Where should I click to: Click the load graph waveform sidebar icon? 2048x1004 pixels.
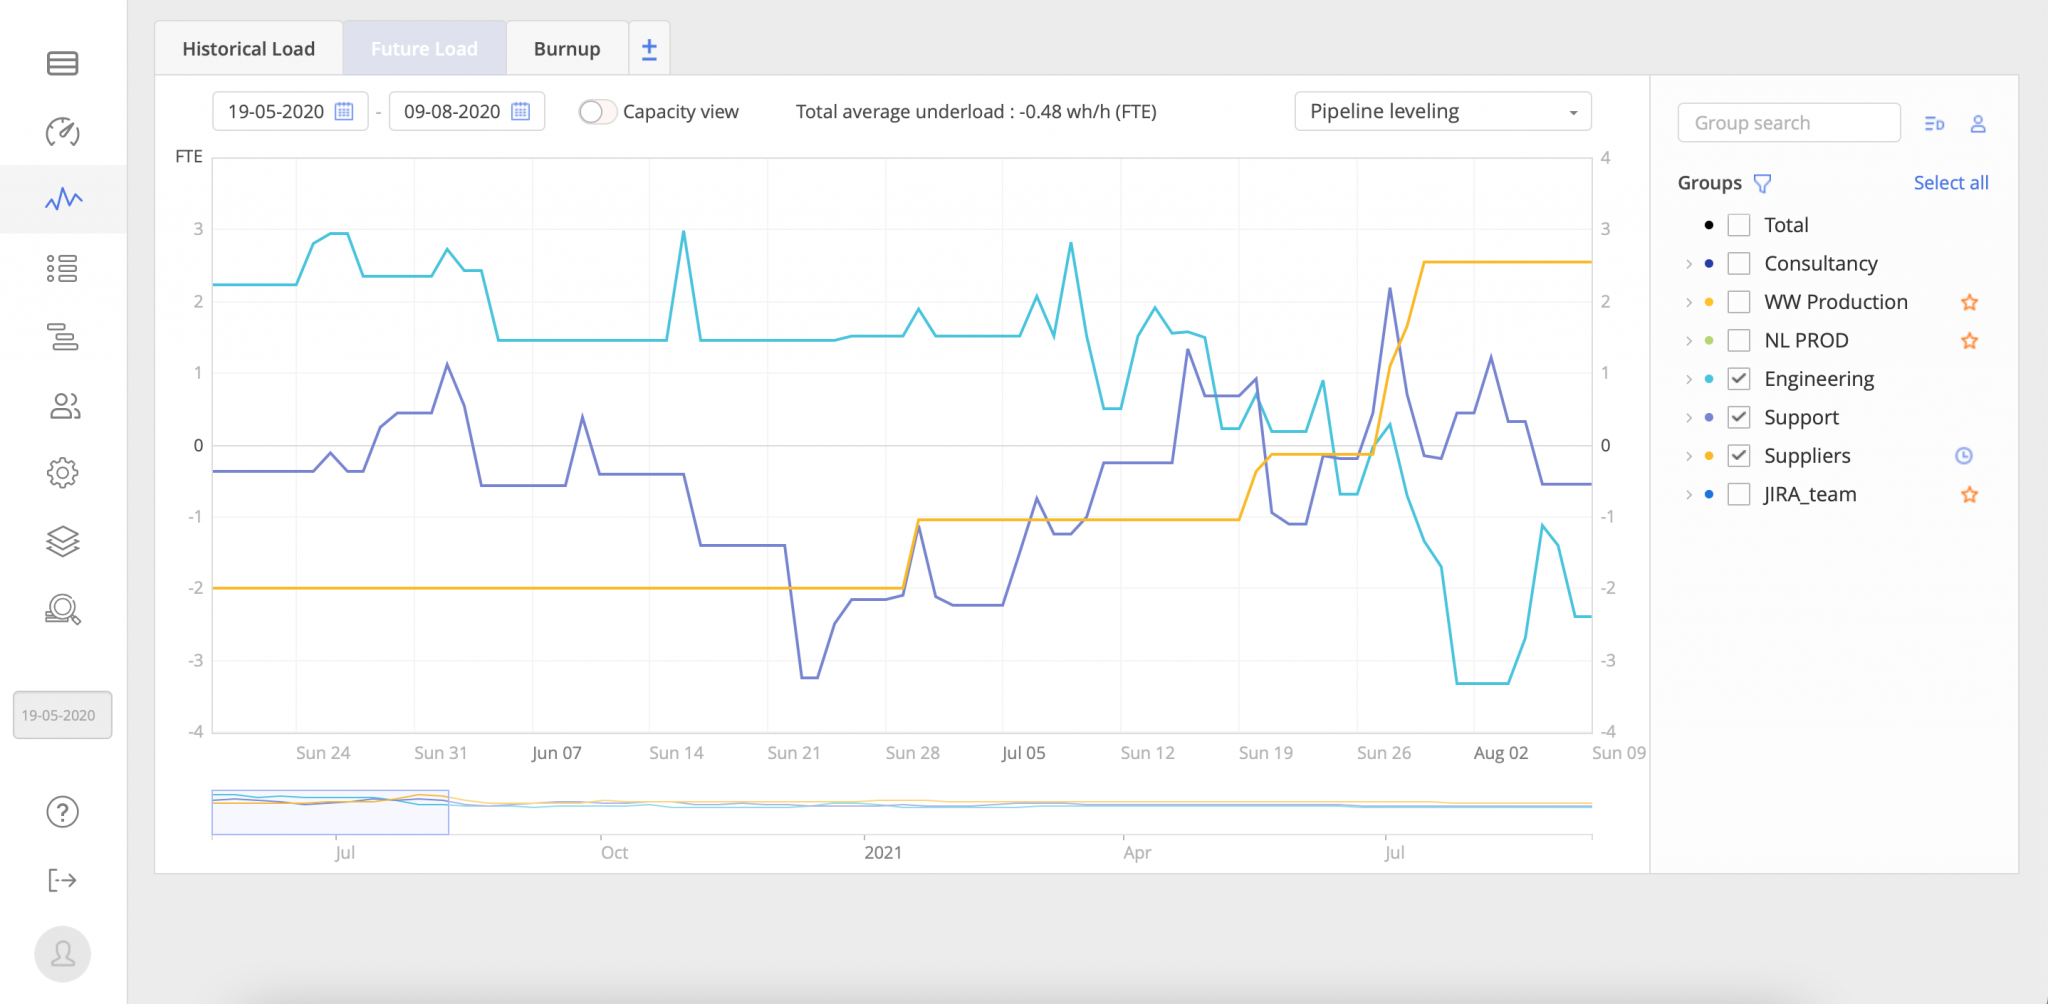coord(63,199)
